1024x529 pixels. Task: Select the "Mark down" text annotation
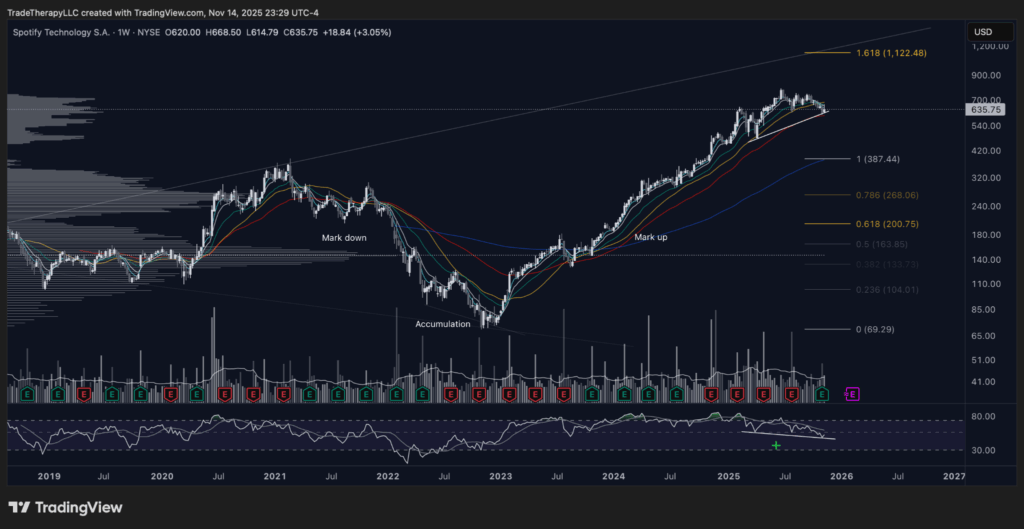click(x=344, y=238)
